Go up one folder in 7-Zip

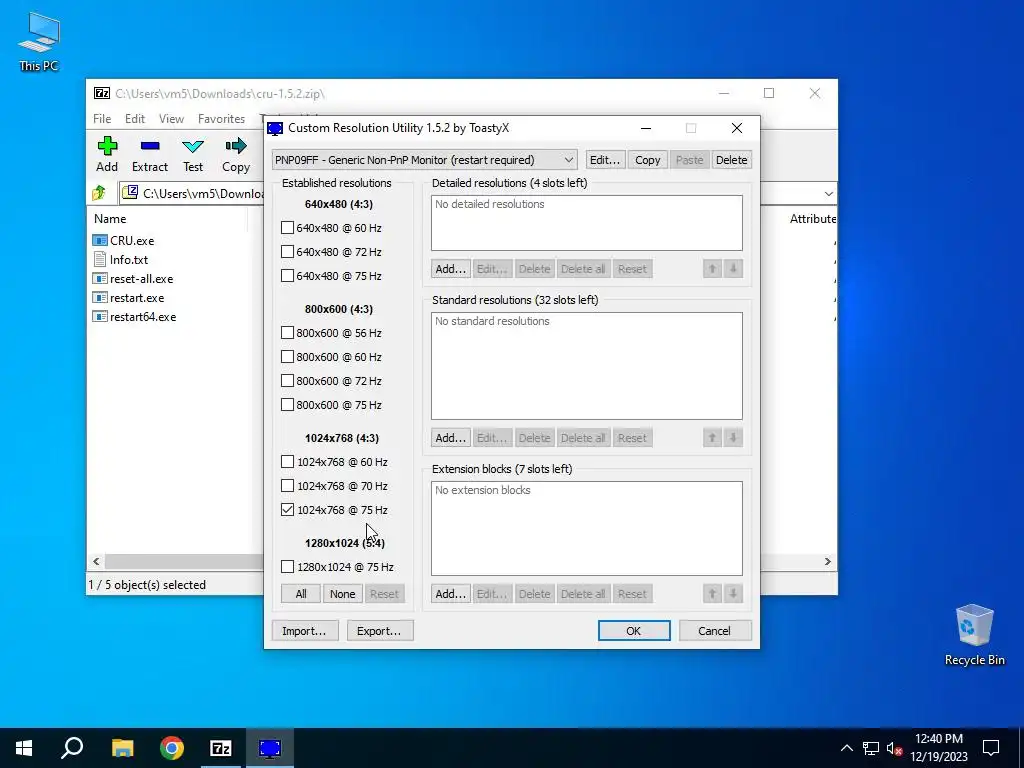(99, 193)
